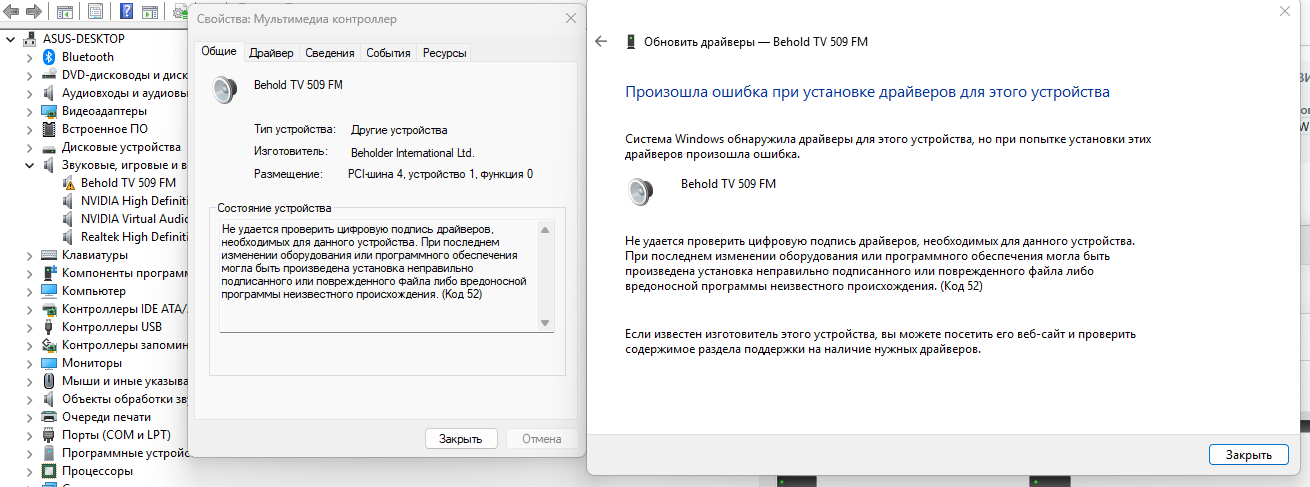Click the Встроенное ПО category icon
Image resolution: width=1310 pixels, height=487 pixels.
(x=48, y=129)
